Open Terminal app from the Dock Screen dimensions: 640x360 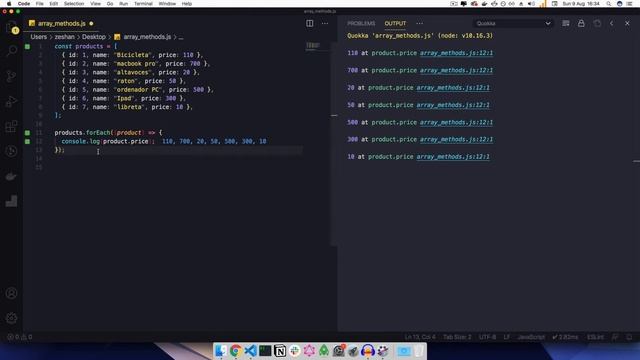[x=265, y=351]
